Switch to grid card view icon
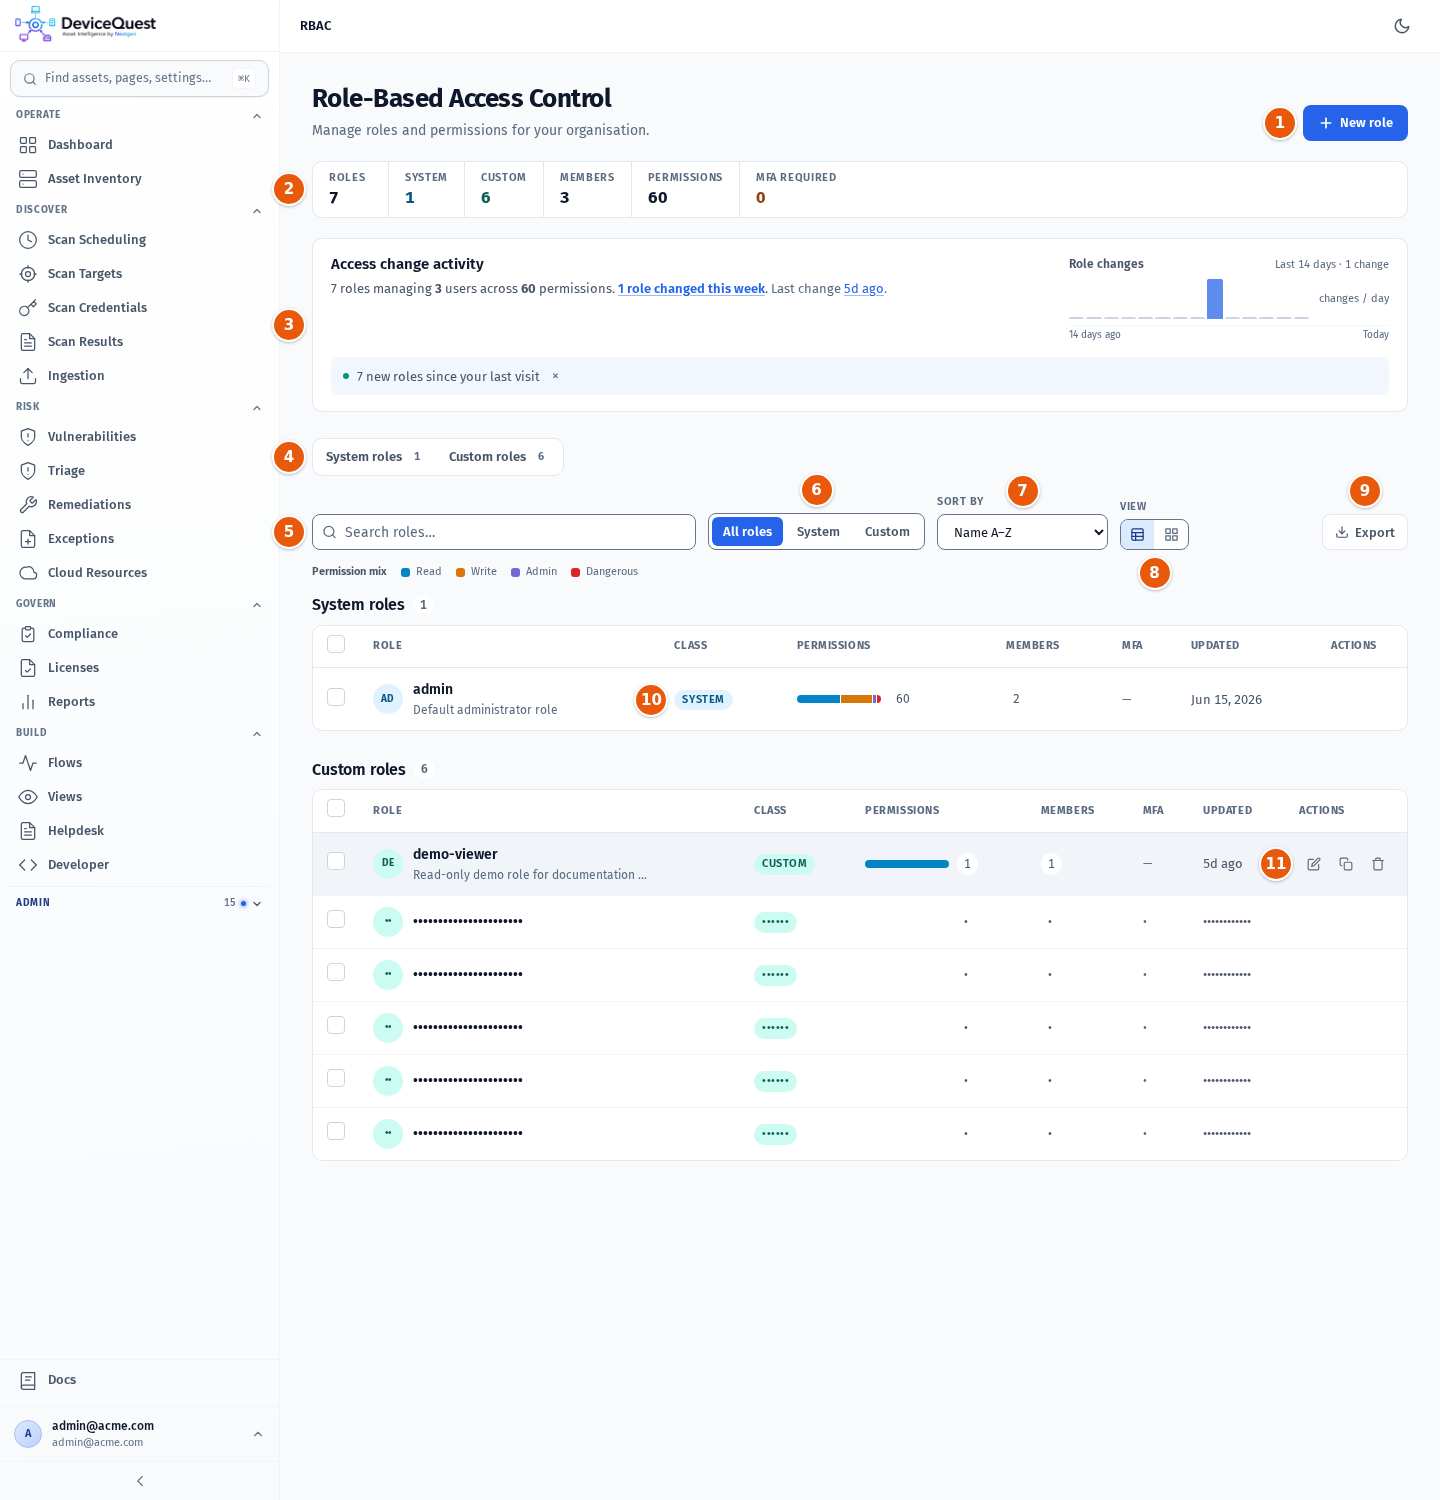Screen dimensions: 1440x1500 point(1171,534)
